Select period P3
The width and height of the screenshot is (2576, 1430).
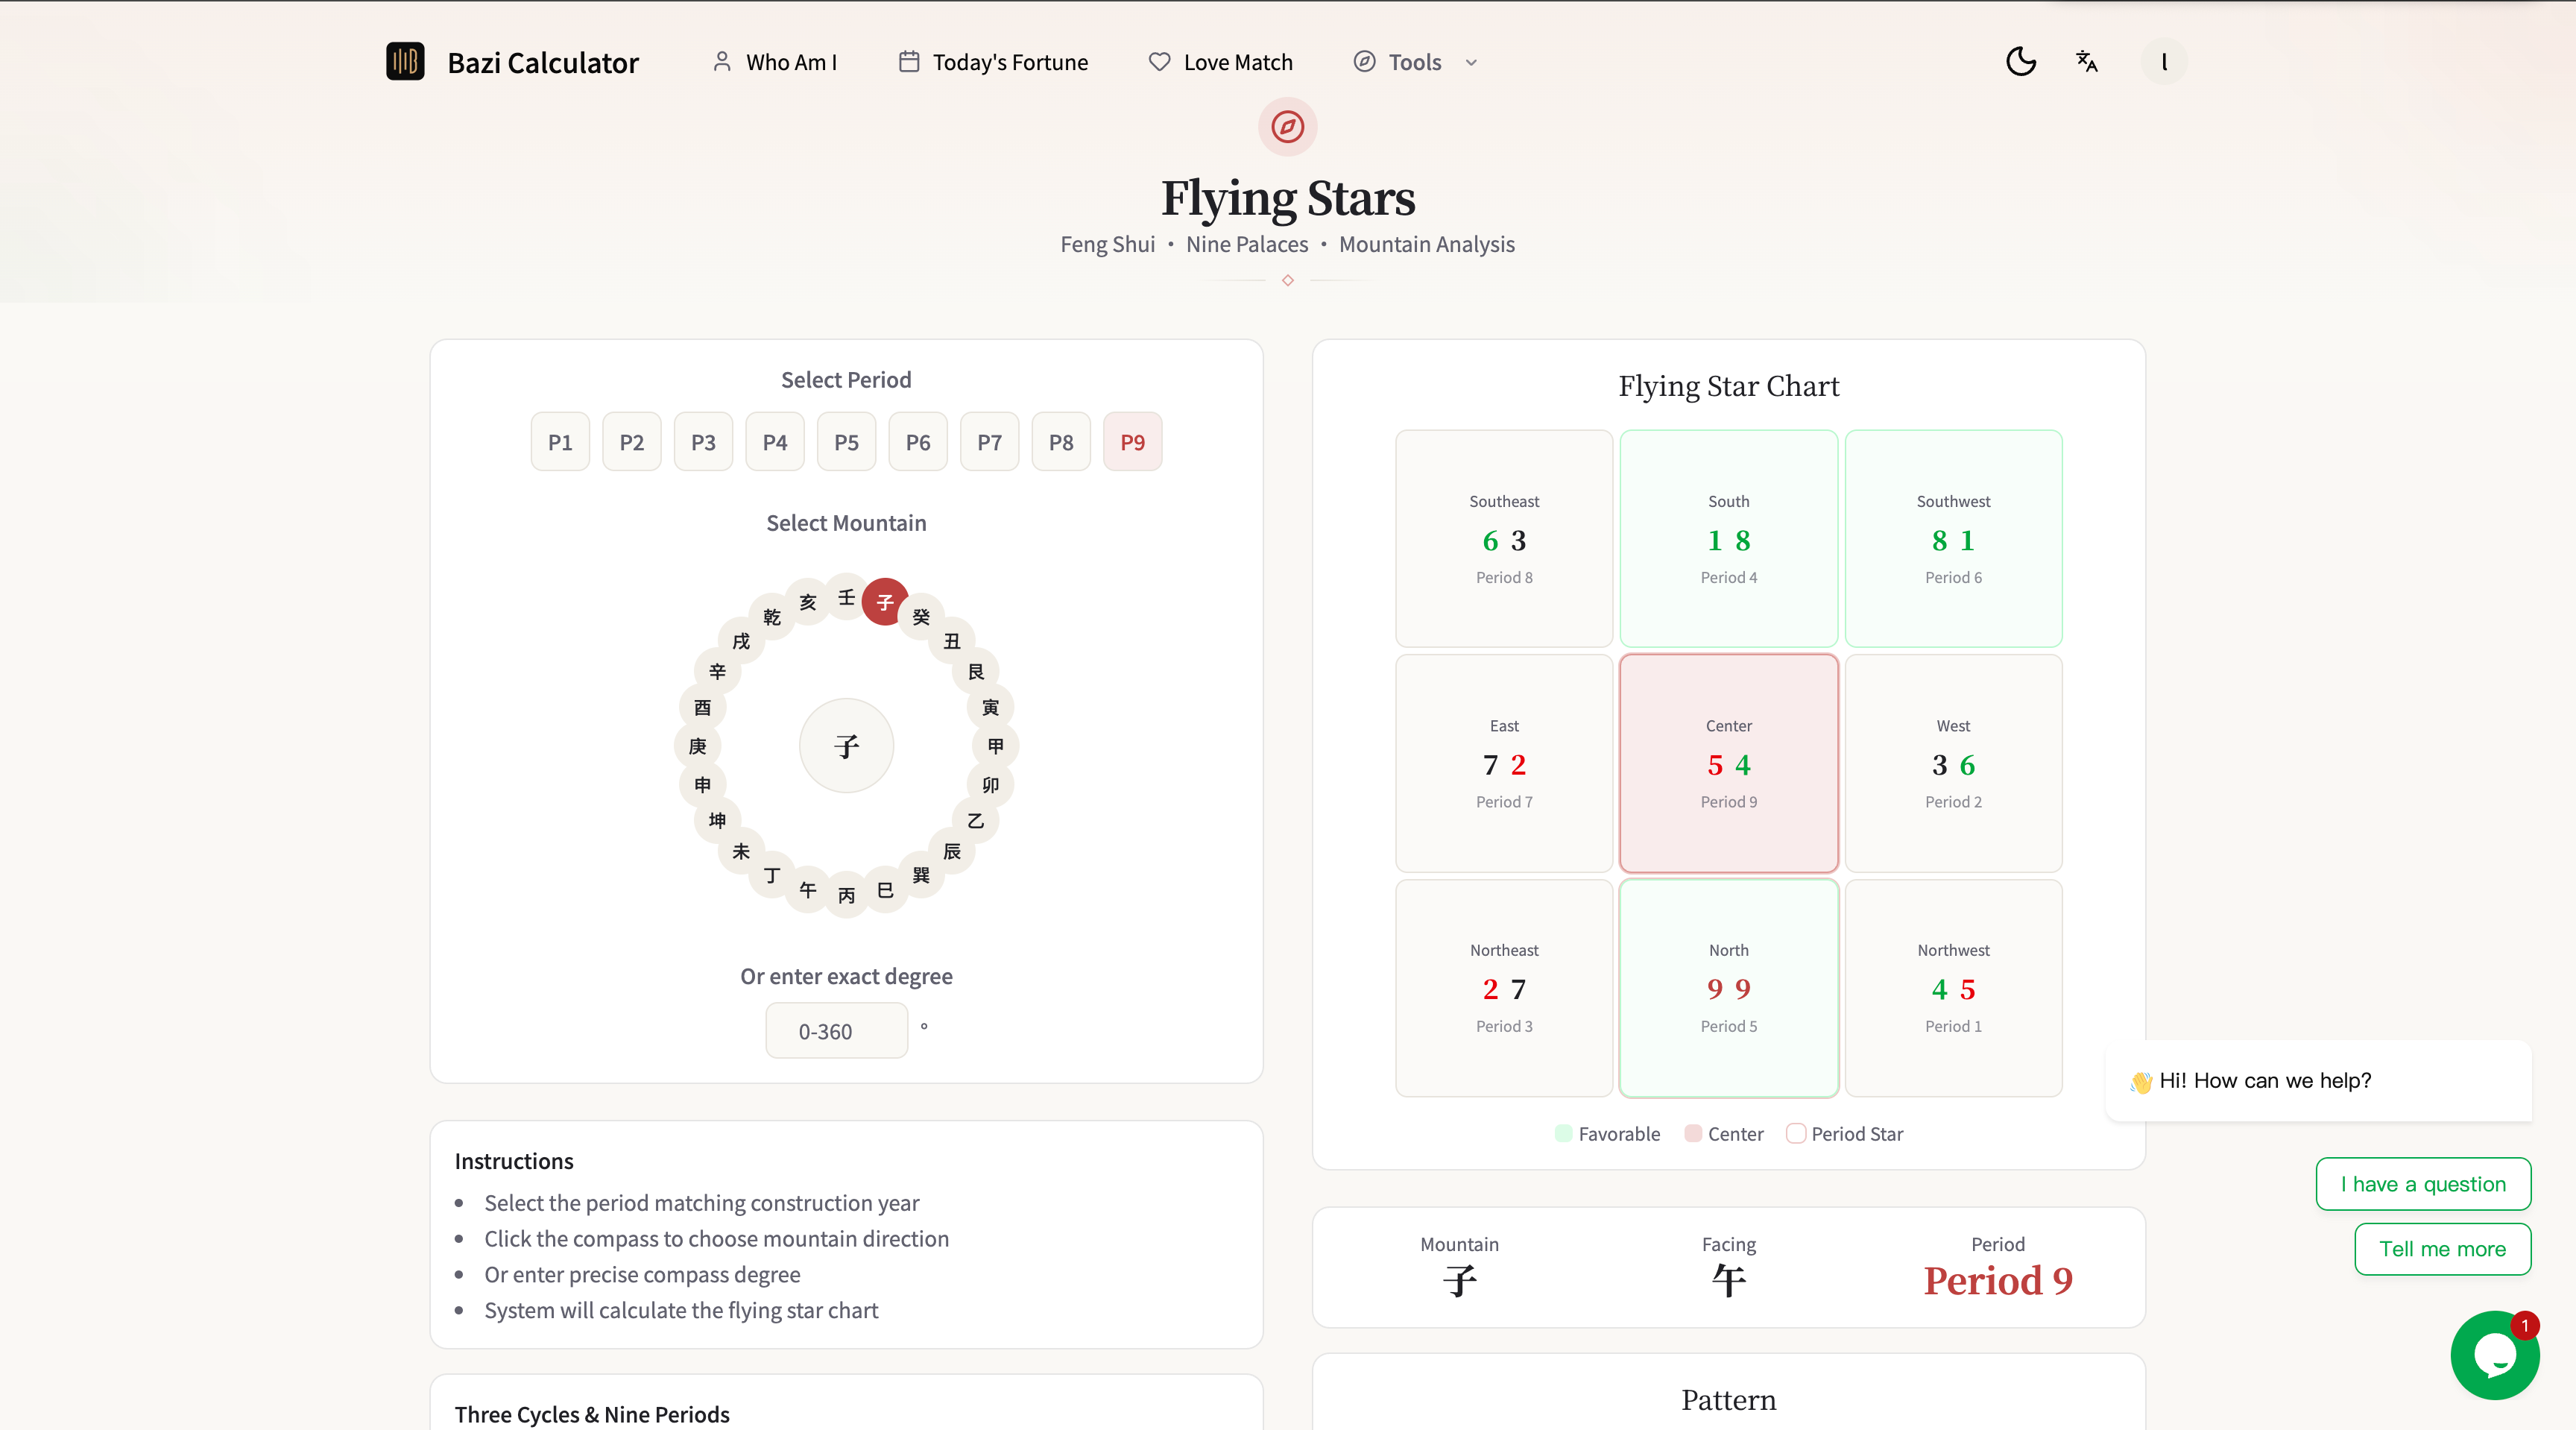pyautogui.click(x=703, y=441)
